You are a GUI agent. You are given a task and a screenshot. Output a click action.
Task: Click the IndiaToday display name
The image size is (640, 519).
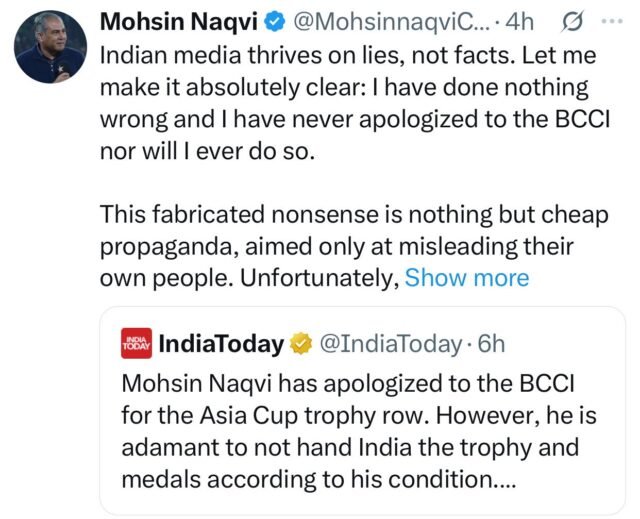point(221,344)
